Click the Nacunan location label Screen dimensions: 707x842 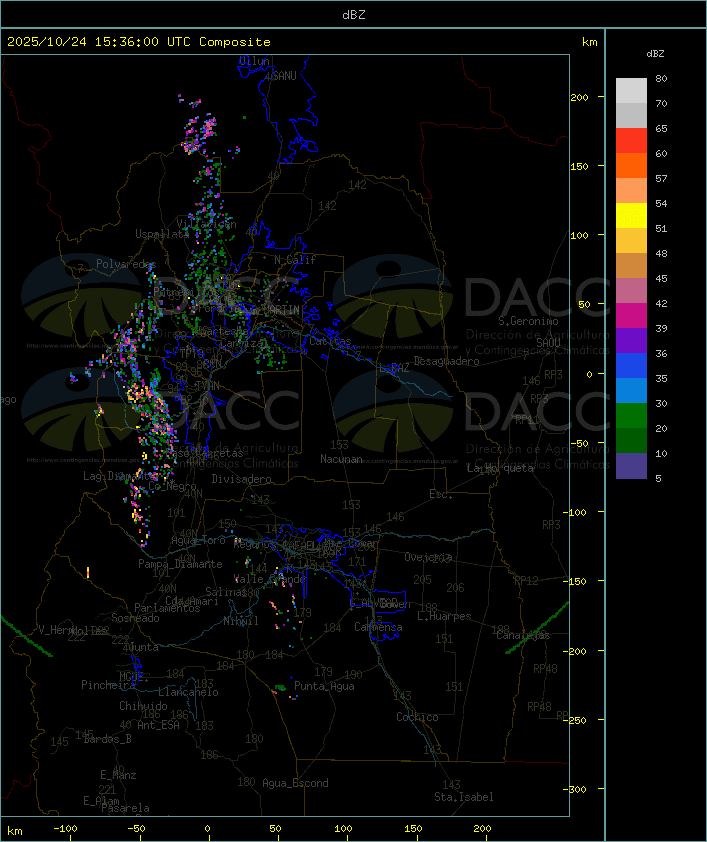(341, 459)
